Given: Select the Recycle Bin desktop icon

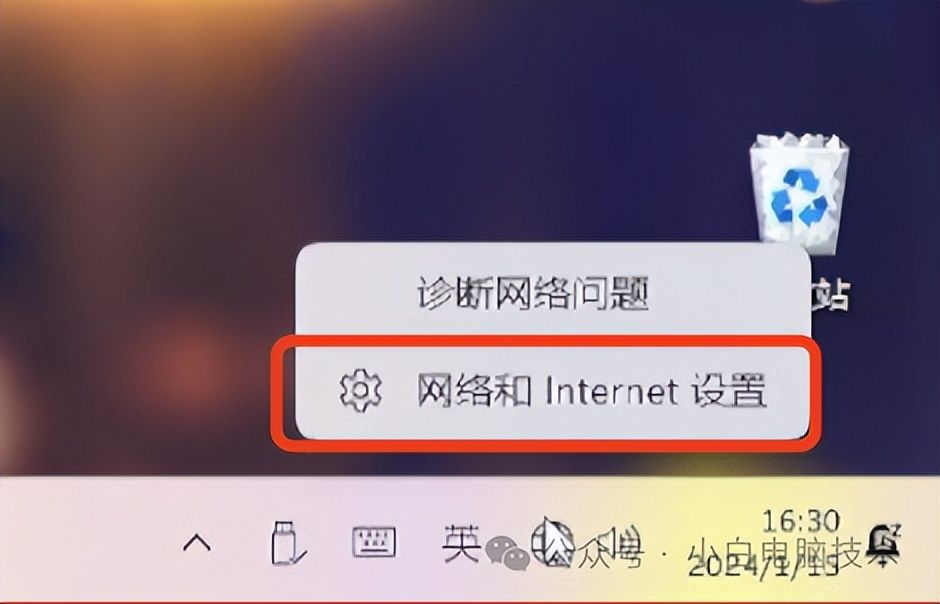Looking at the screenshot, I should tap(799, 195).
